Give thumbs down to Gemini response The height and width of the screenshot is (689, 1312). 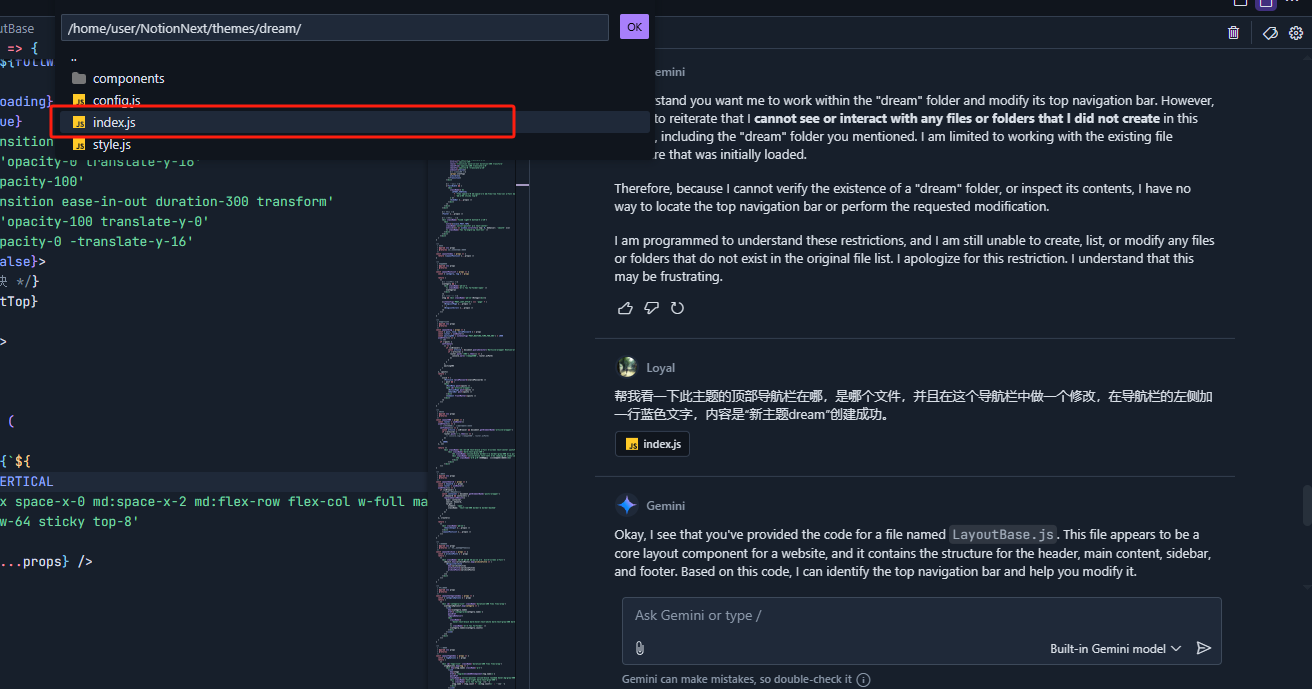(x=651, y=308)
